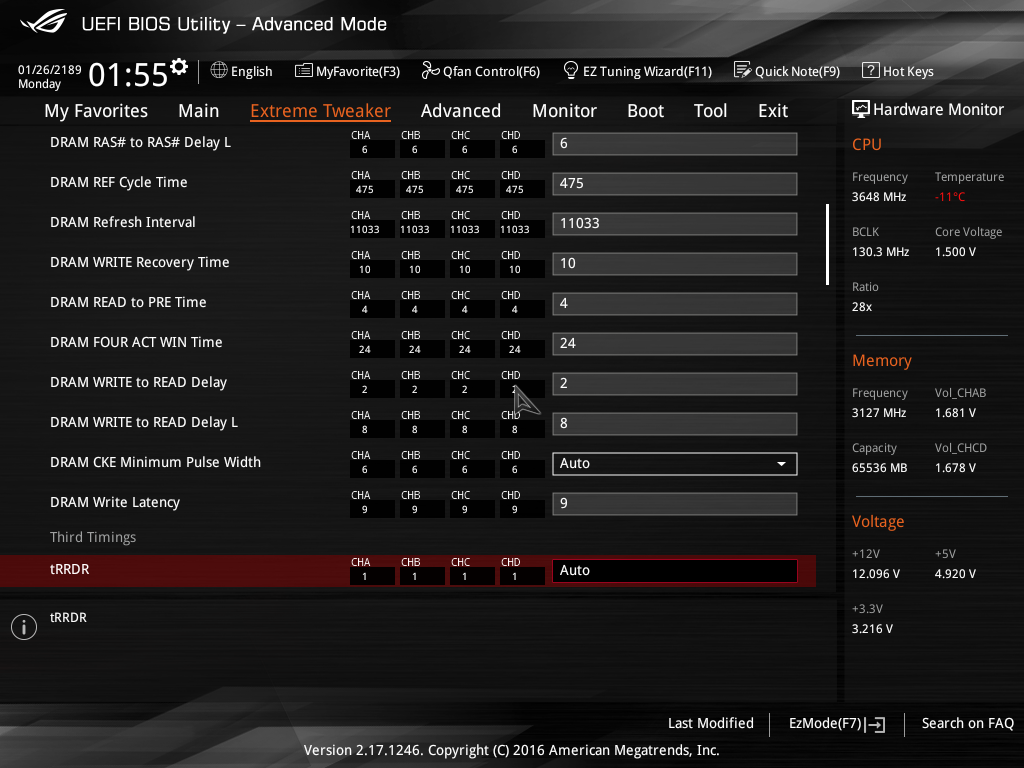Click the settings gear icon beside the clock
The height and width of the screenshot is (768, 1024).
coord(179,67)
